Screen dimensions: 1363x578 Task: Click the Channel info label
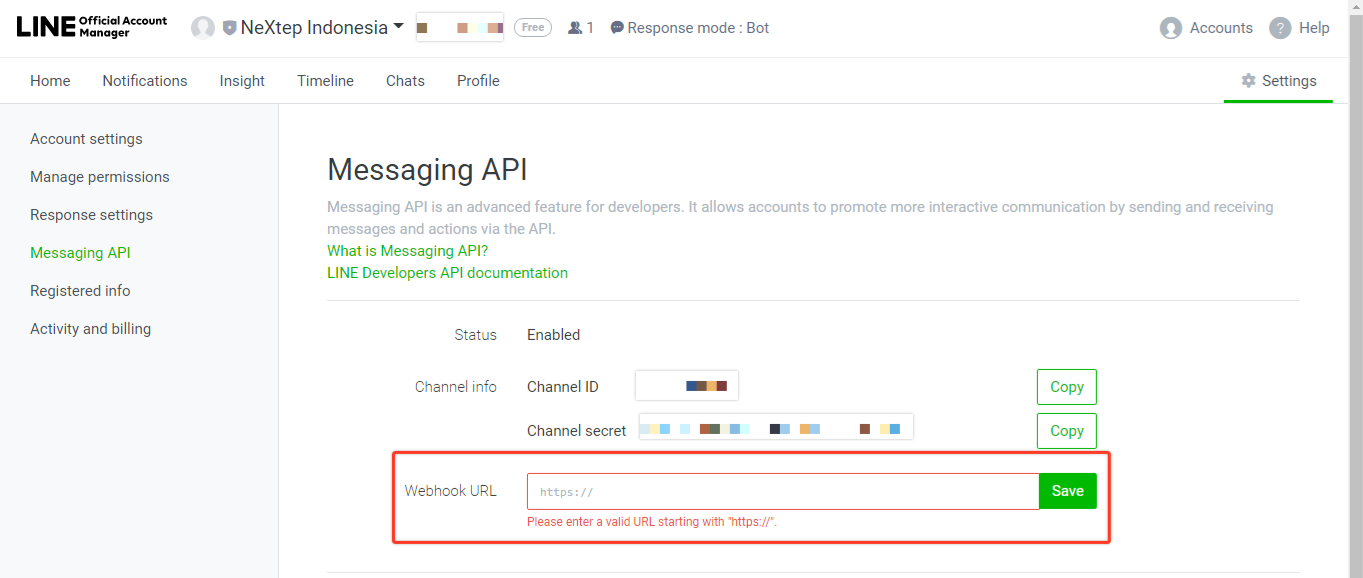(456, 387)
